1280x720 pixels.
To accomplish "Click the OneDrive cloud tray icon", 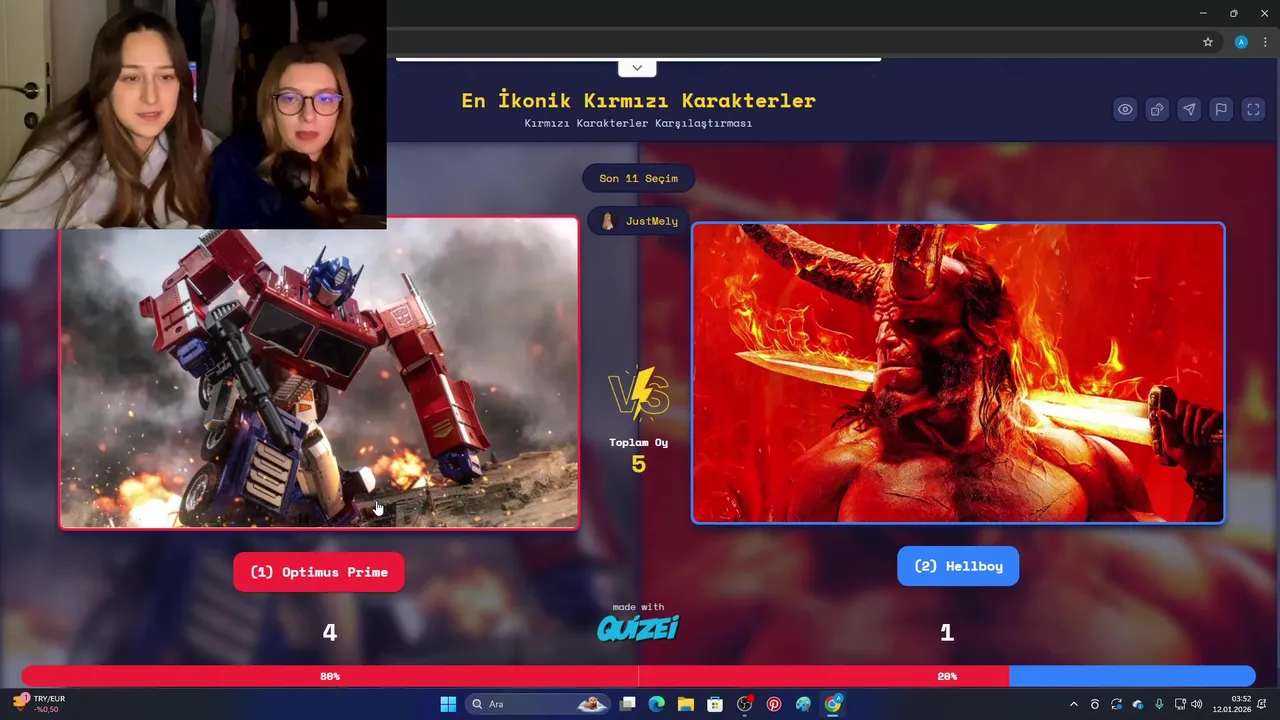I will 1137,705.
